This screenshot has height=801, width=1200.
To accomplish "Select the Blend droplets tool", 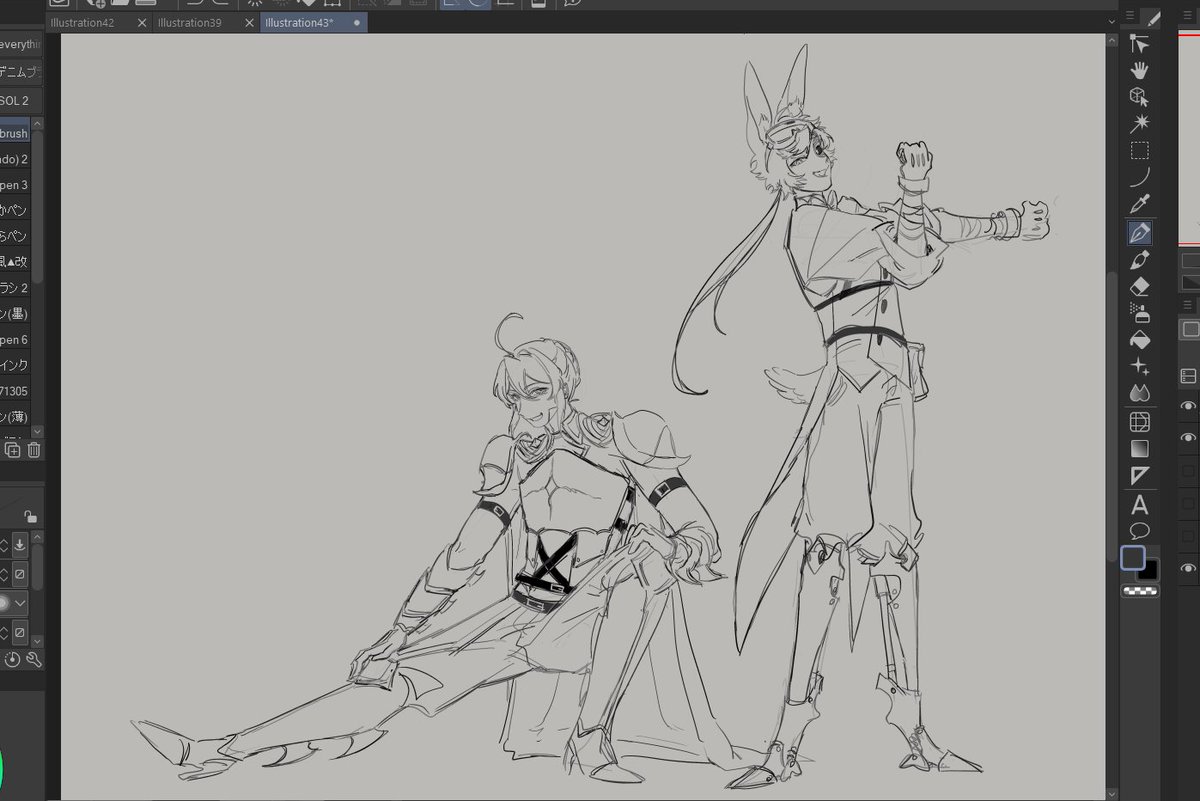I will 1139,395.
